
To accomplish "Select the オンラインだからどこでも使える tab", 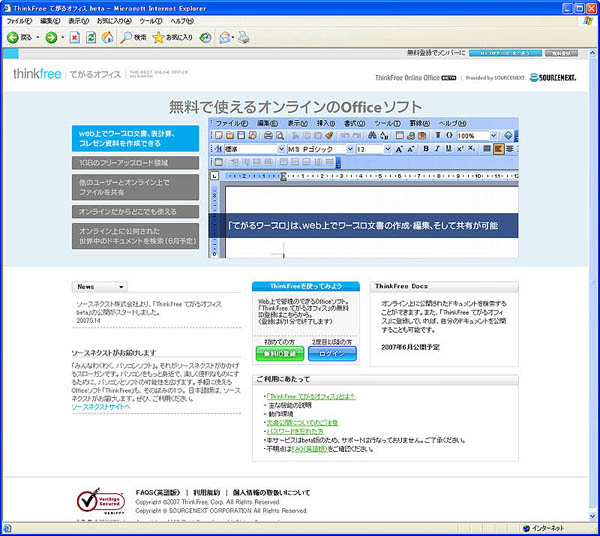I will (135, 211).
